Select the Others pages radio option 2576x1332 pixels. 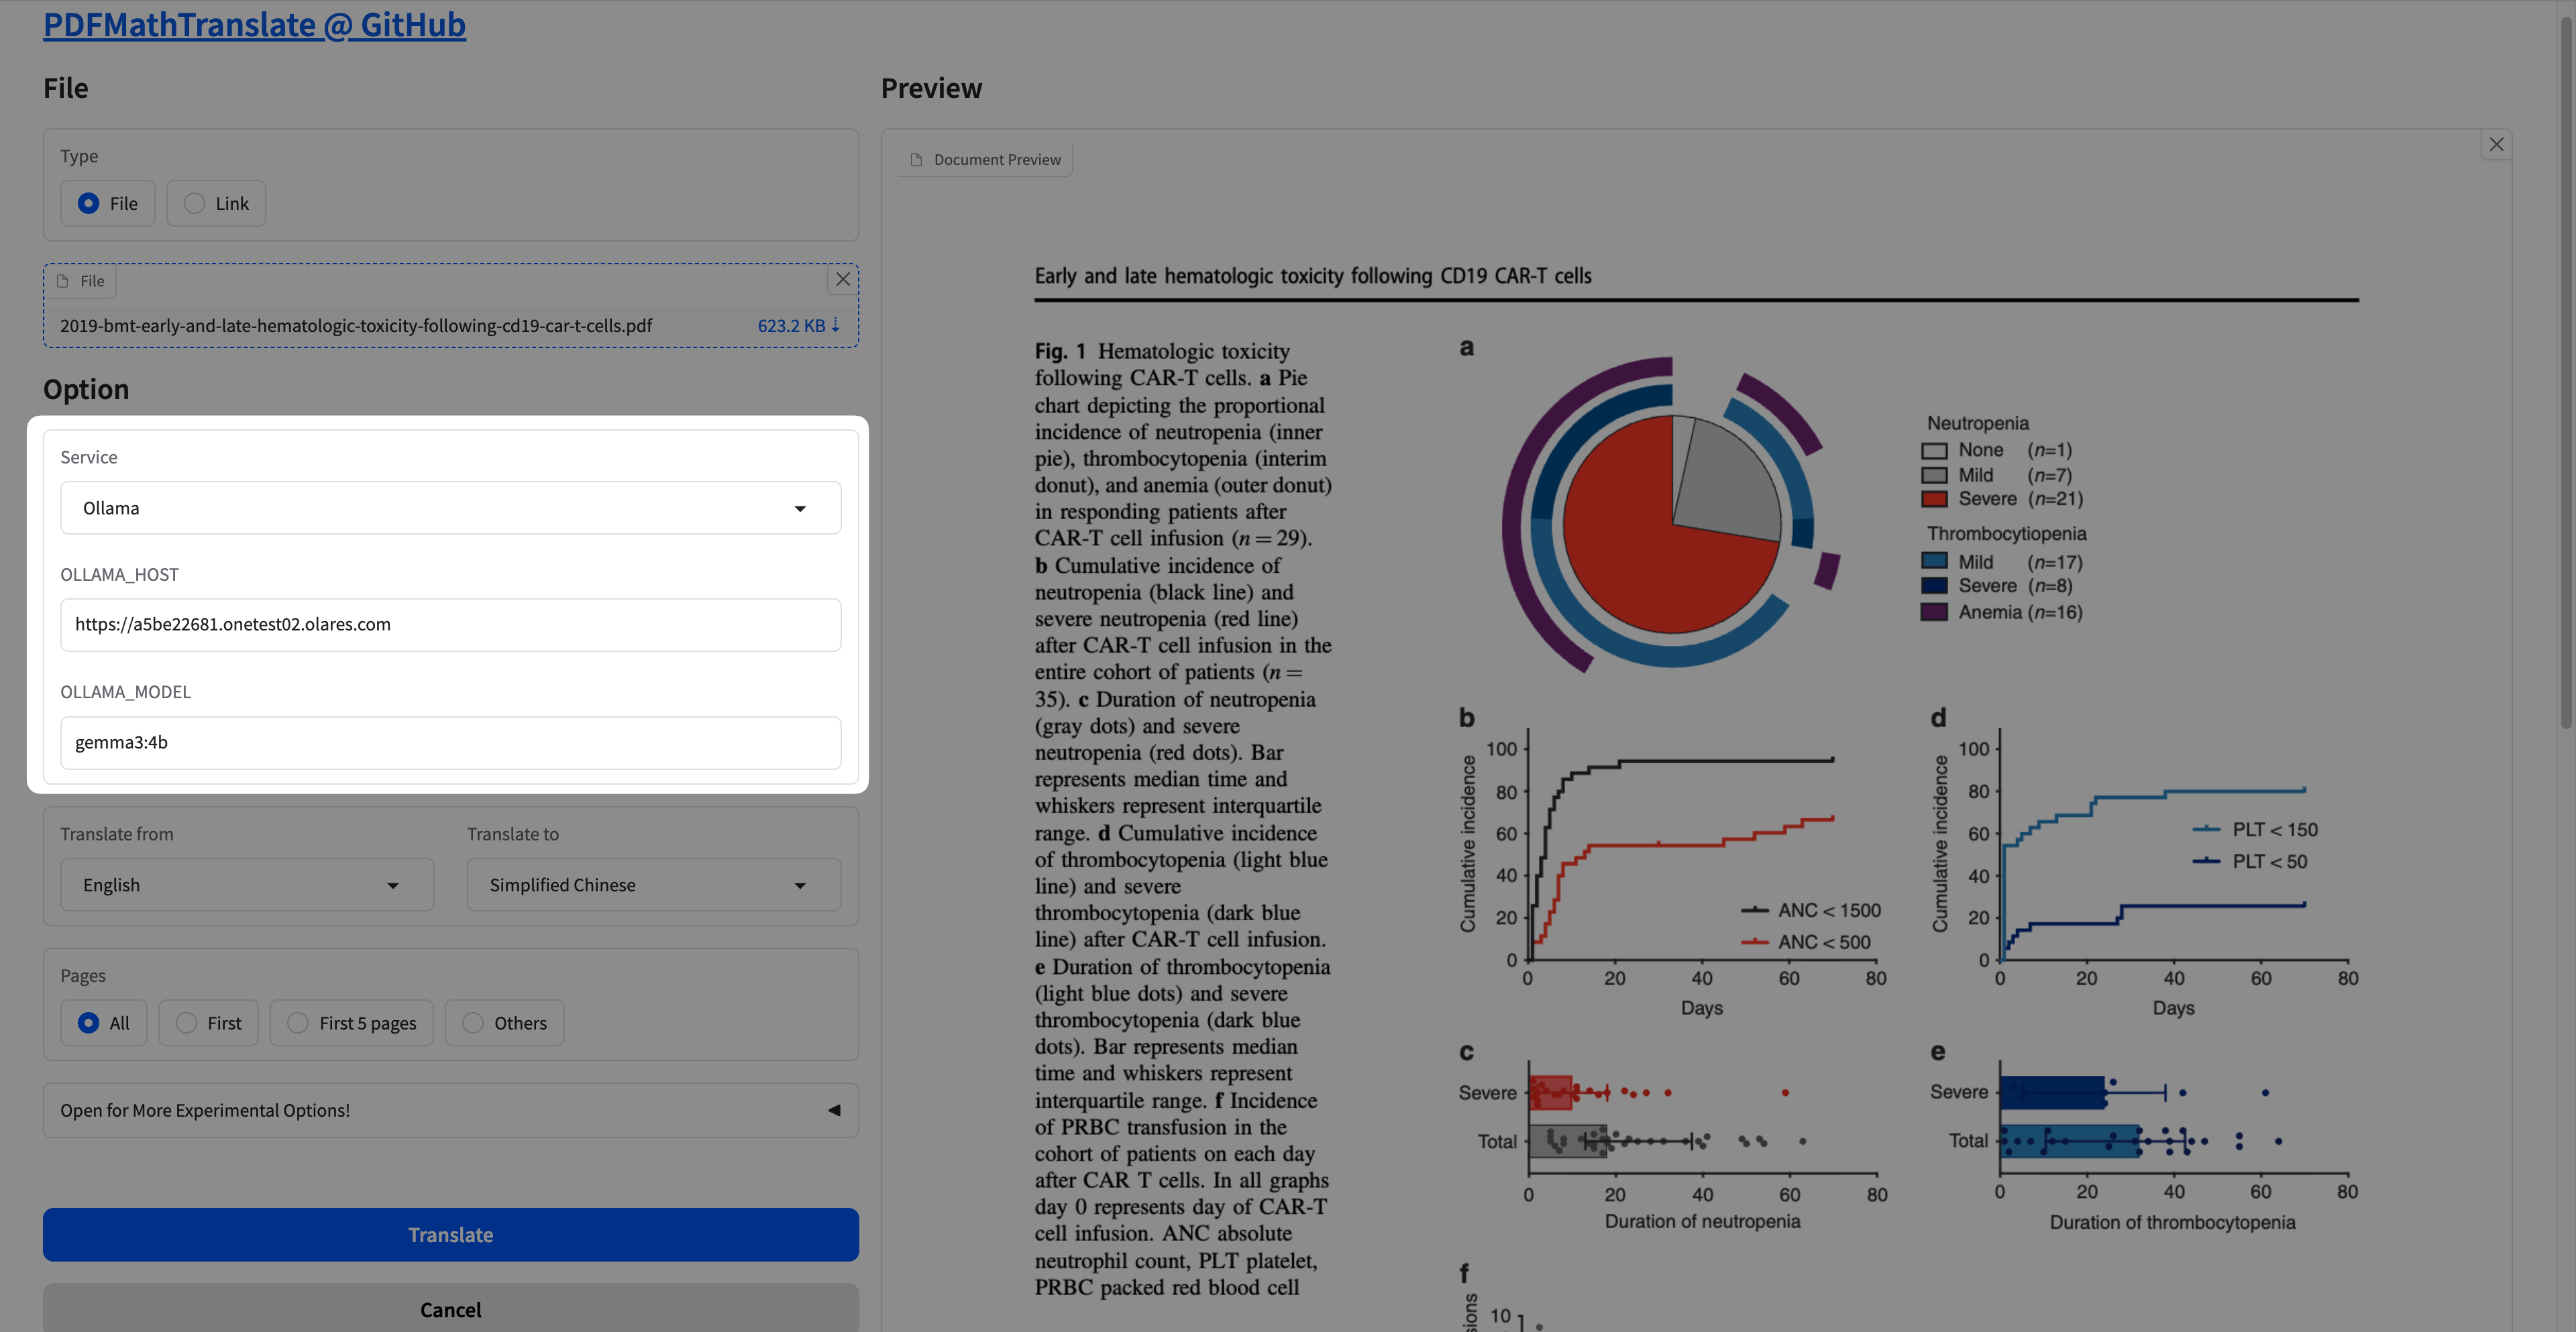pyautogui.click(x=473, y=1023)
